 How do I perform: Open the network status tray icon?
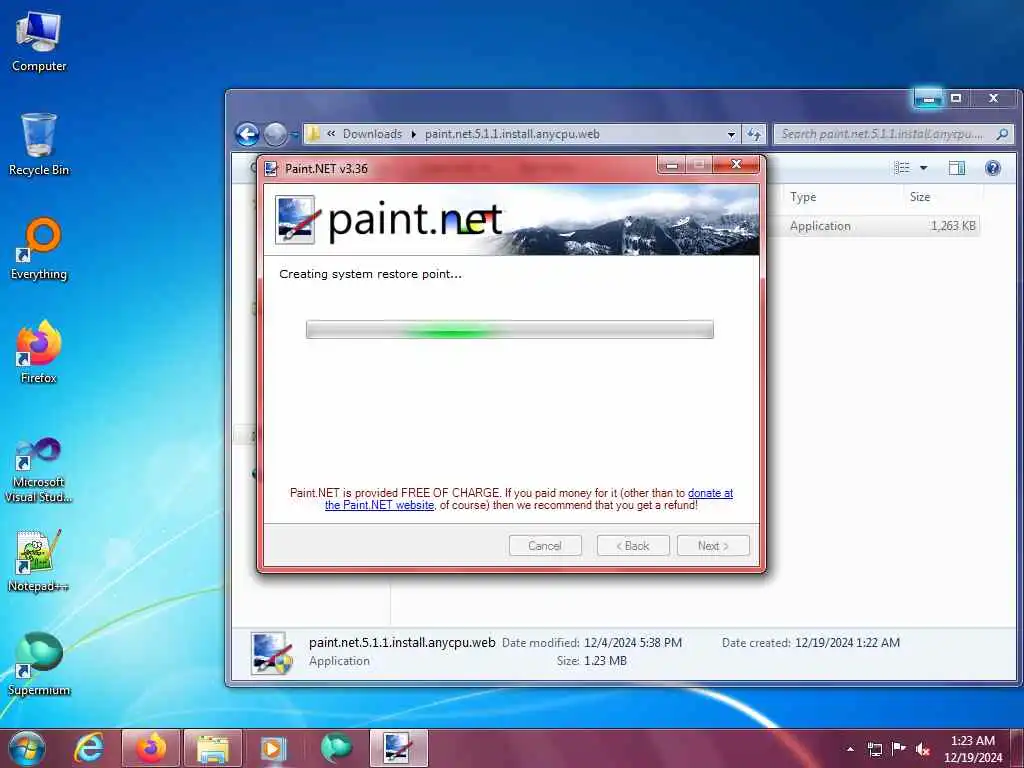(874, 749)
